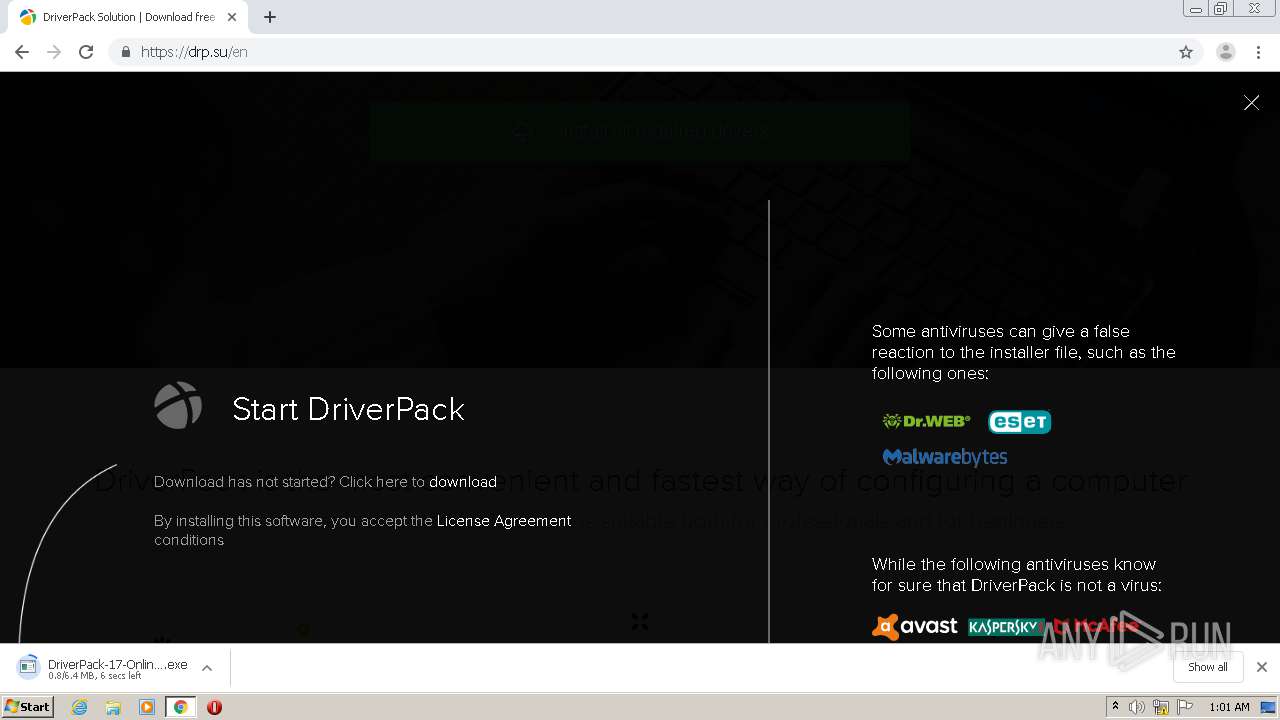The width and height of the screenshot is (1280, 720).
Task: Close the DriverPack overlay with the X
Action: tap(1251, 103)
